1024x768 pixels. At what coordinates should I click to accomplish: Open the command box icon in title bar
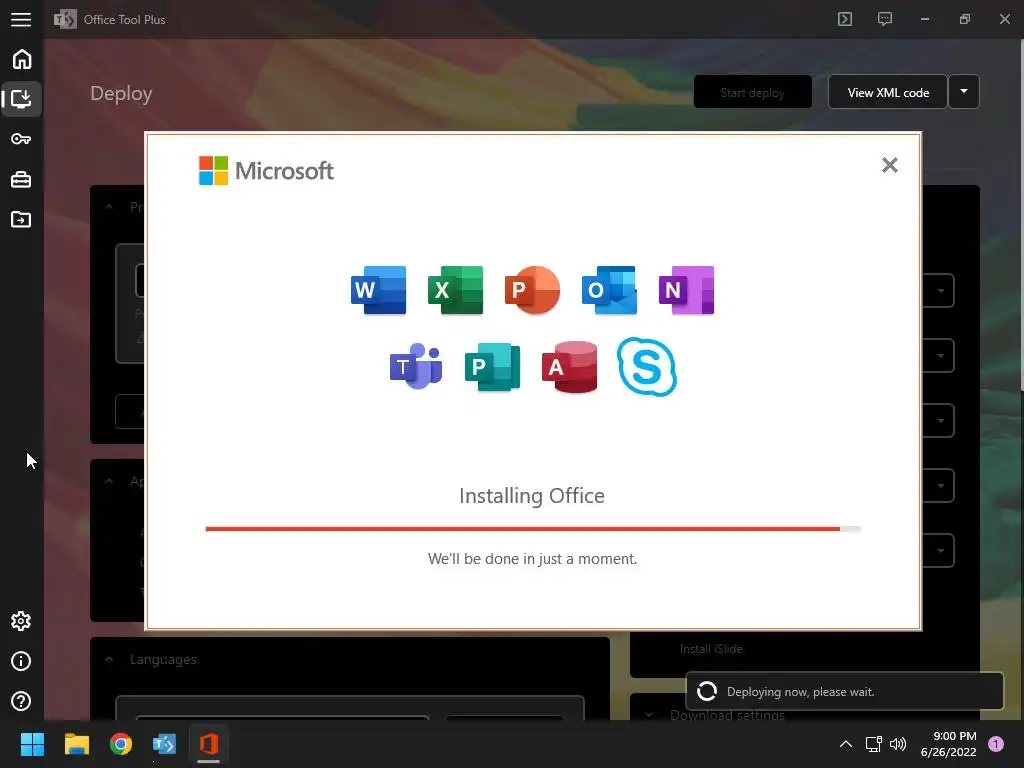(844, 19)
